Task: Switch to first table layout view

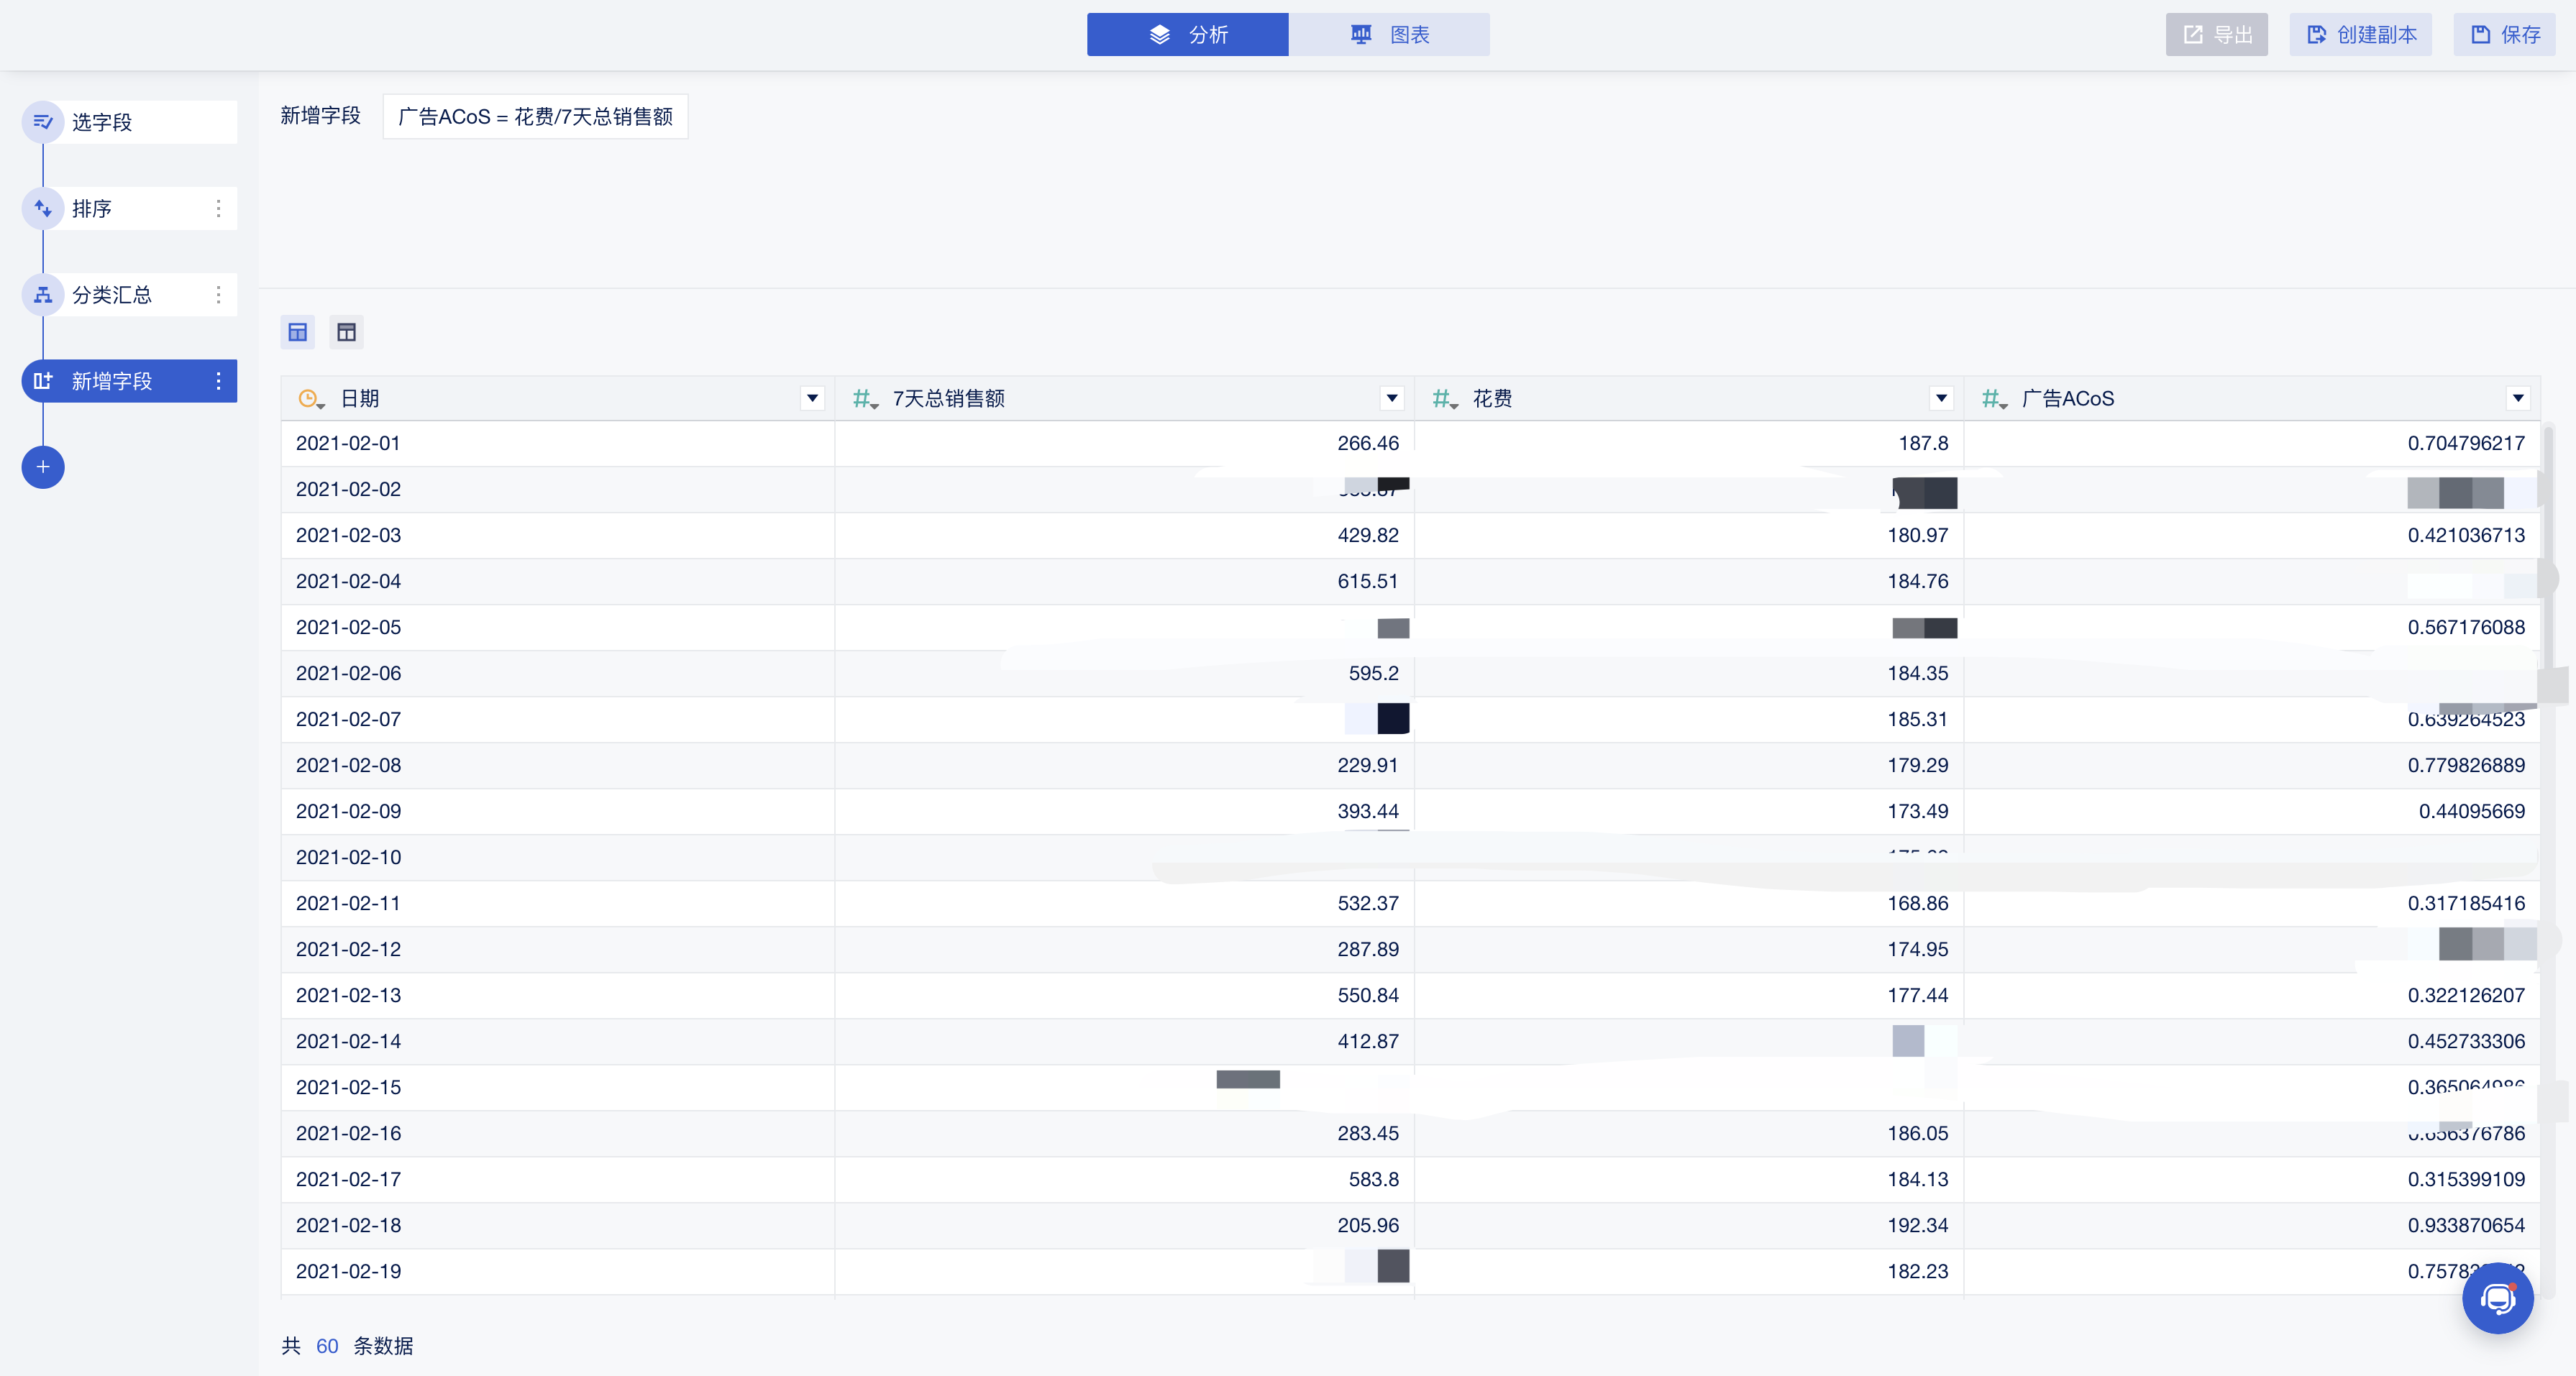Action: (298, 332)
